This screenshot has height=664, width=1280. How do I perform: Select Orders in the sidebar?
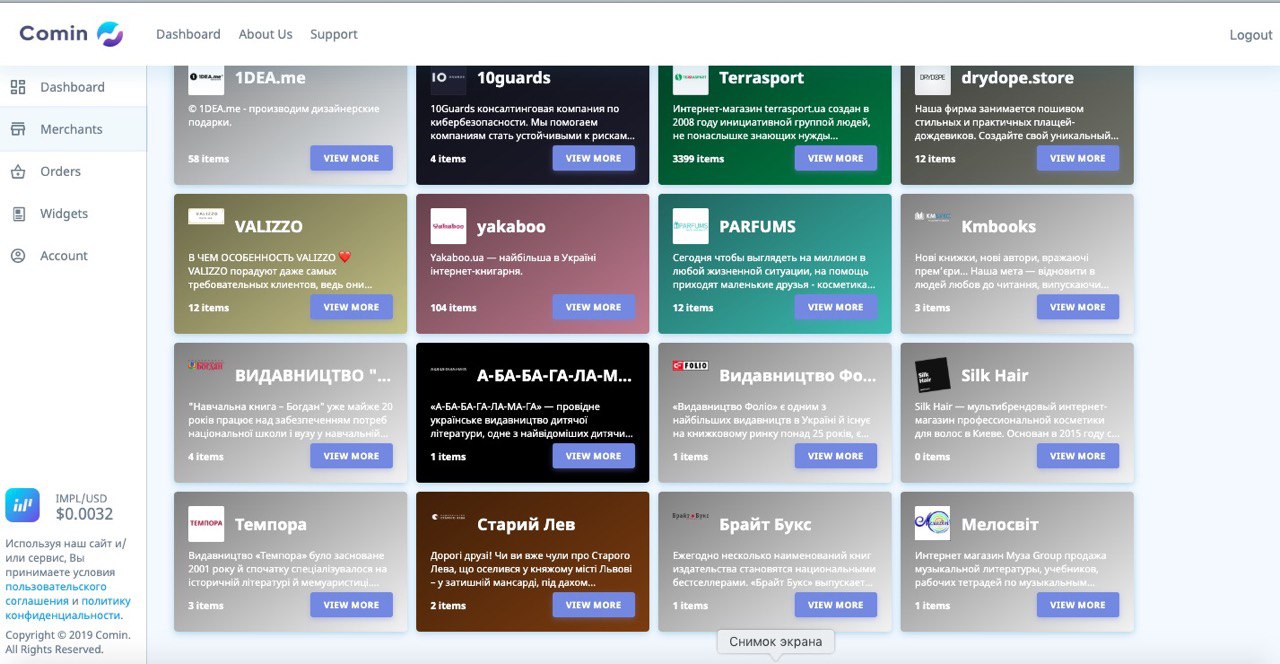point(73,171)
